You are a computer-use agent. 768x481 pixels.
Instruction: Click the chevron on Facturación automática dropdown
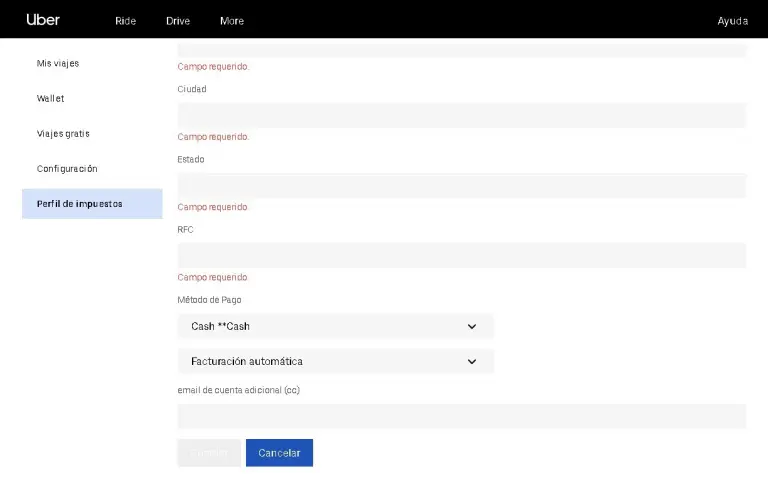(472, 361)
